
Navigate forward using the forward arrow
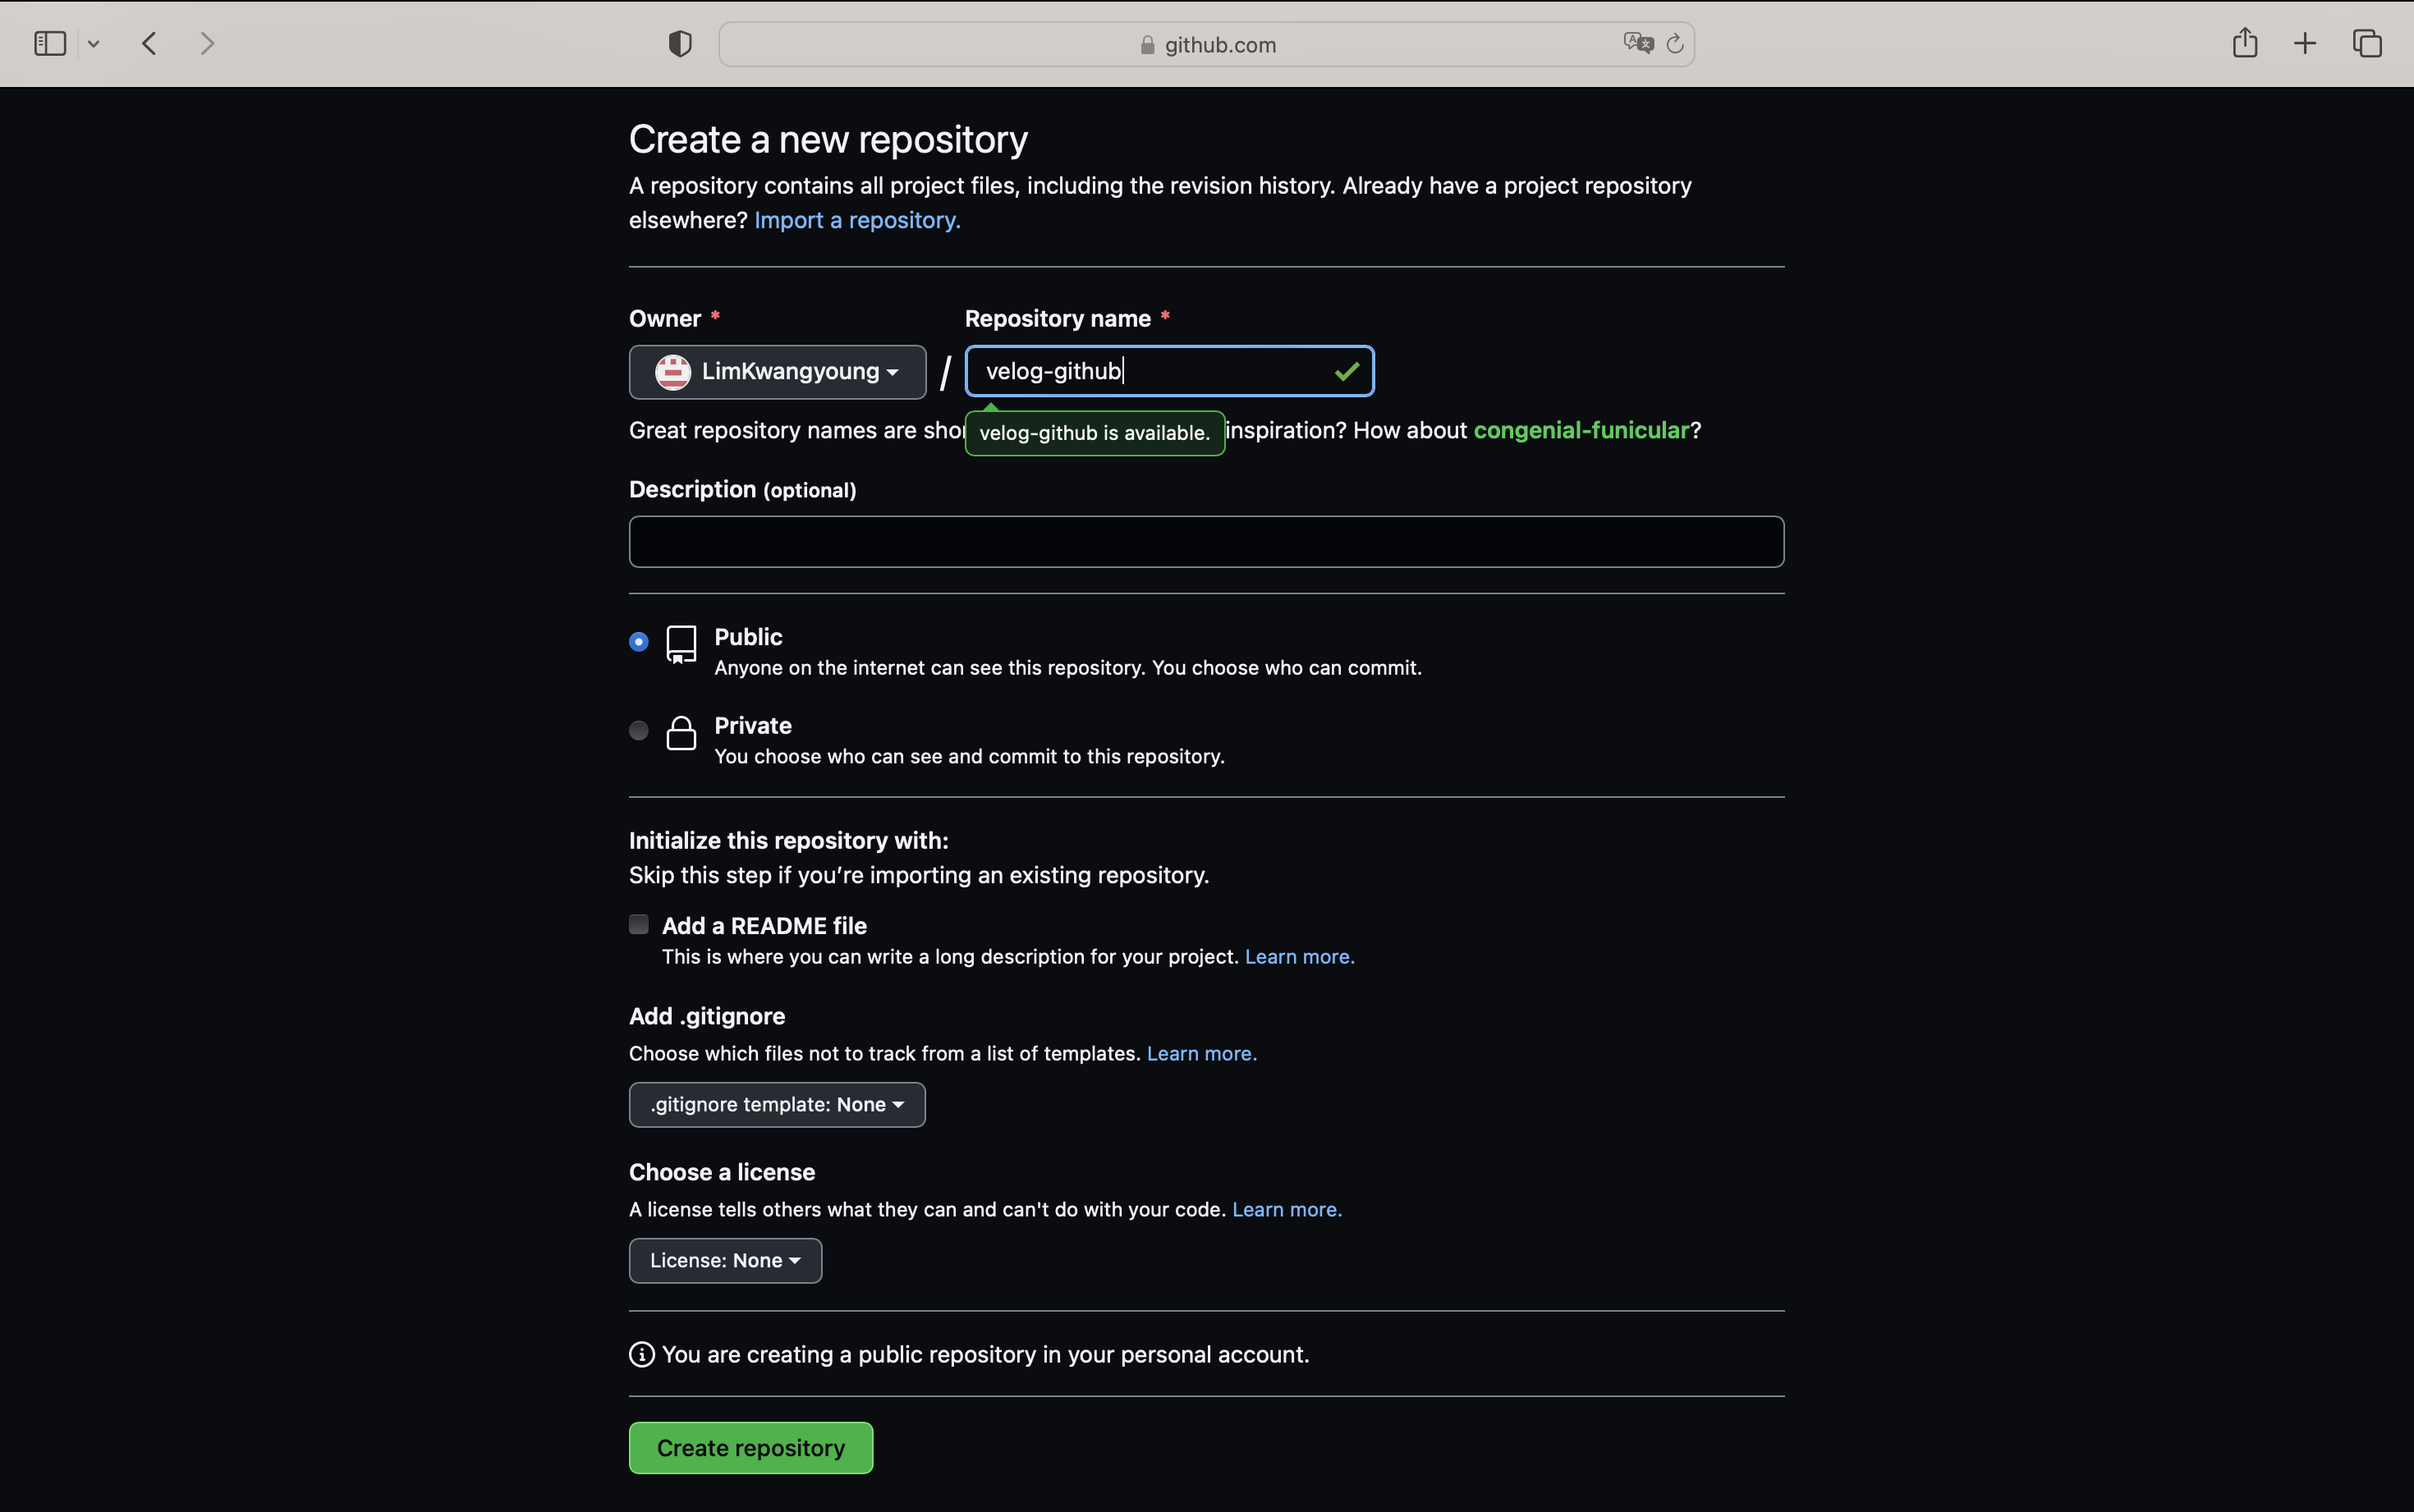coord(206,43)
